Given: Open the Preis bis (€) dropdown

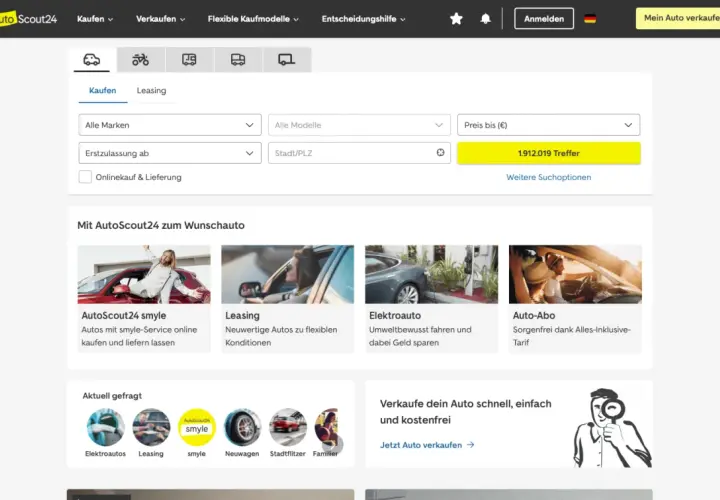Looking at the screenshot, I should pyautogui.click(x=548, y=125).
